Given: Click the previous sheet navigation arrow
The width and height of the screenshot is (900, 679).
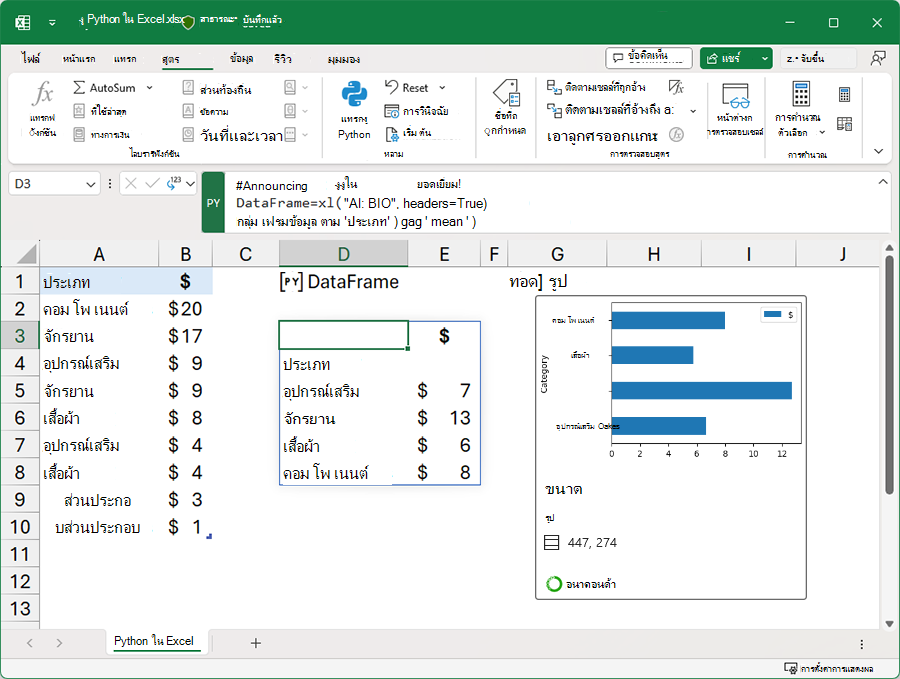Looking at the screenshot, I should 30,643.
